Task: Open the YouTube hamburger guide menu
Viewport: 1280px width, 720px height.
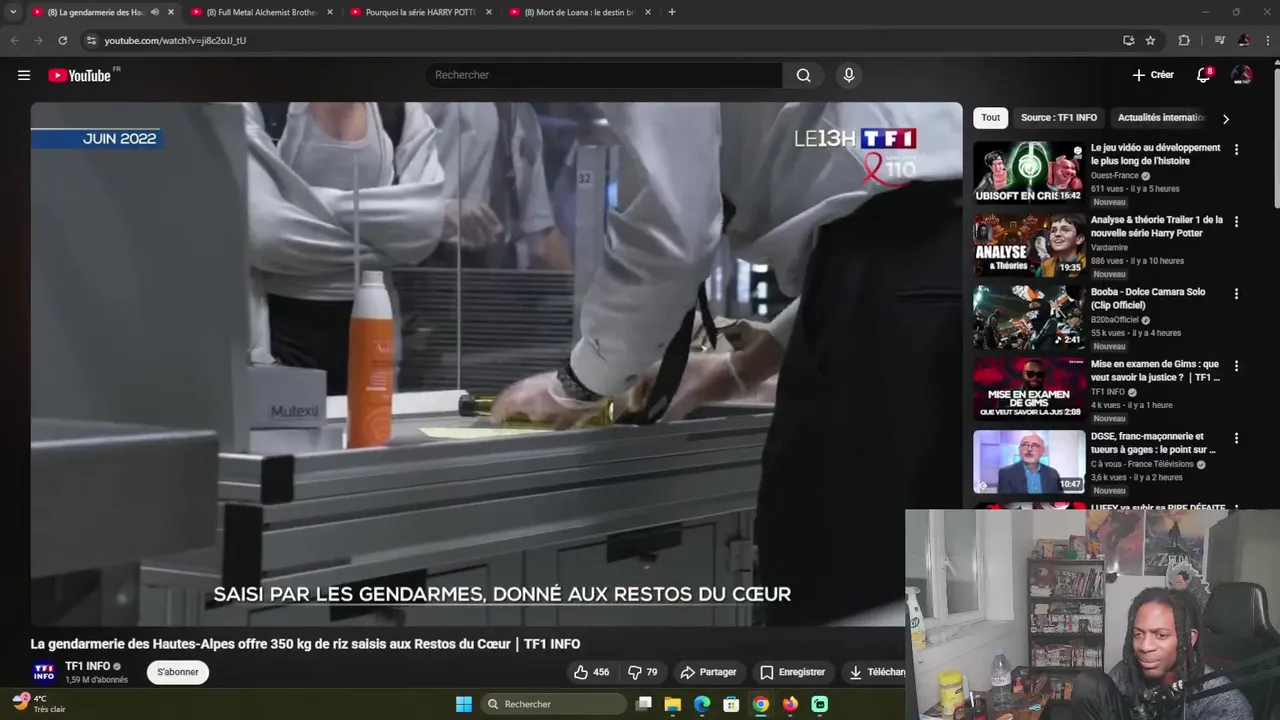Action: click(x=24, y=75)
